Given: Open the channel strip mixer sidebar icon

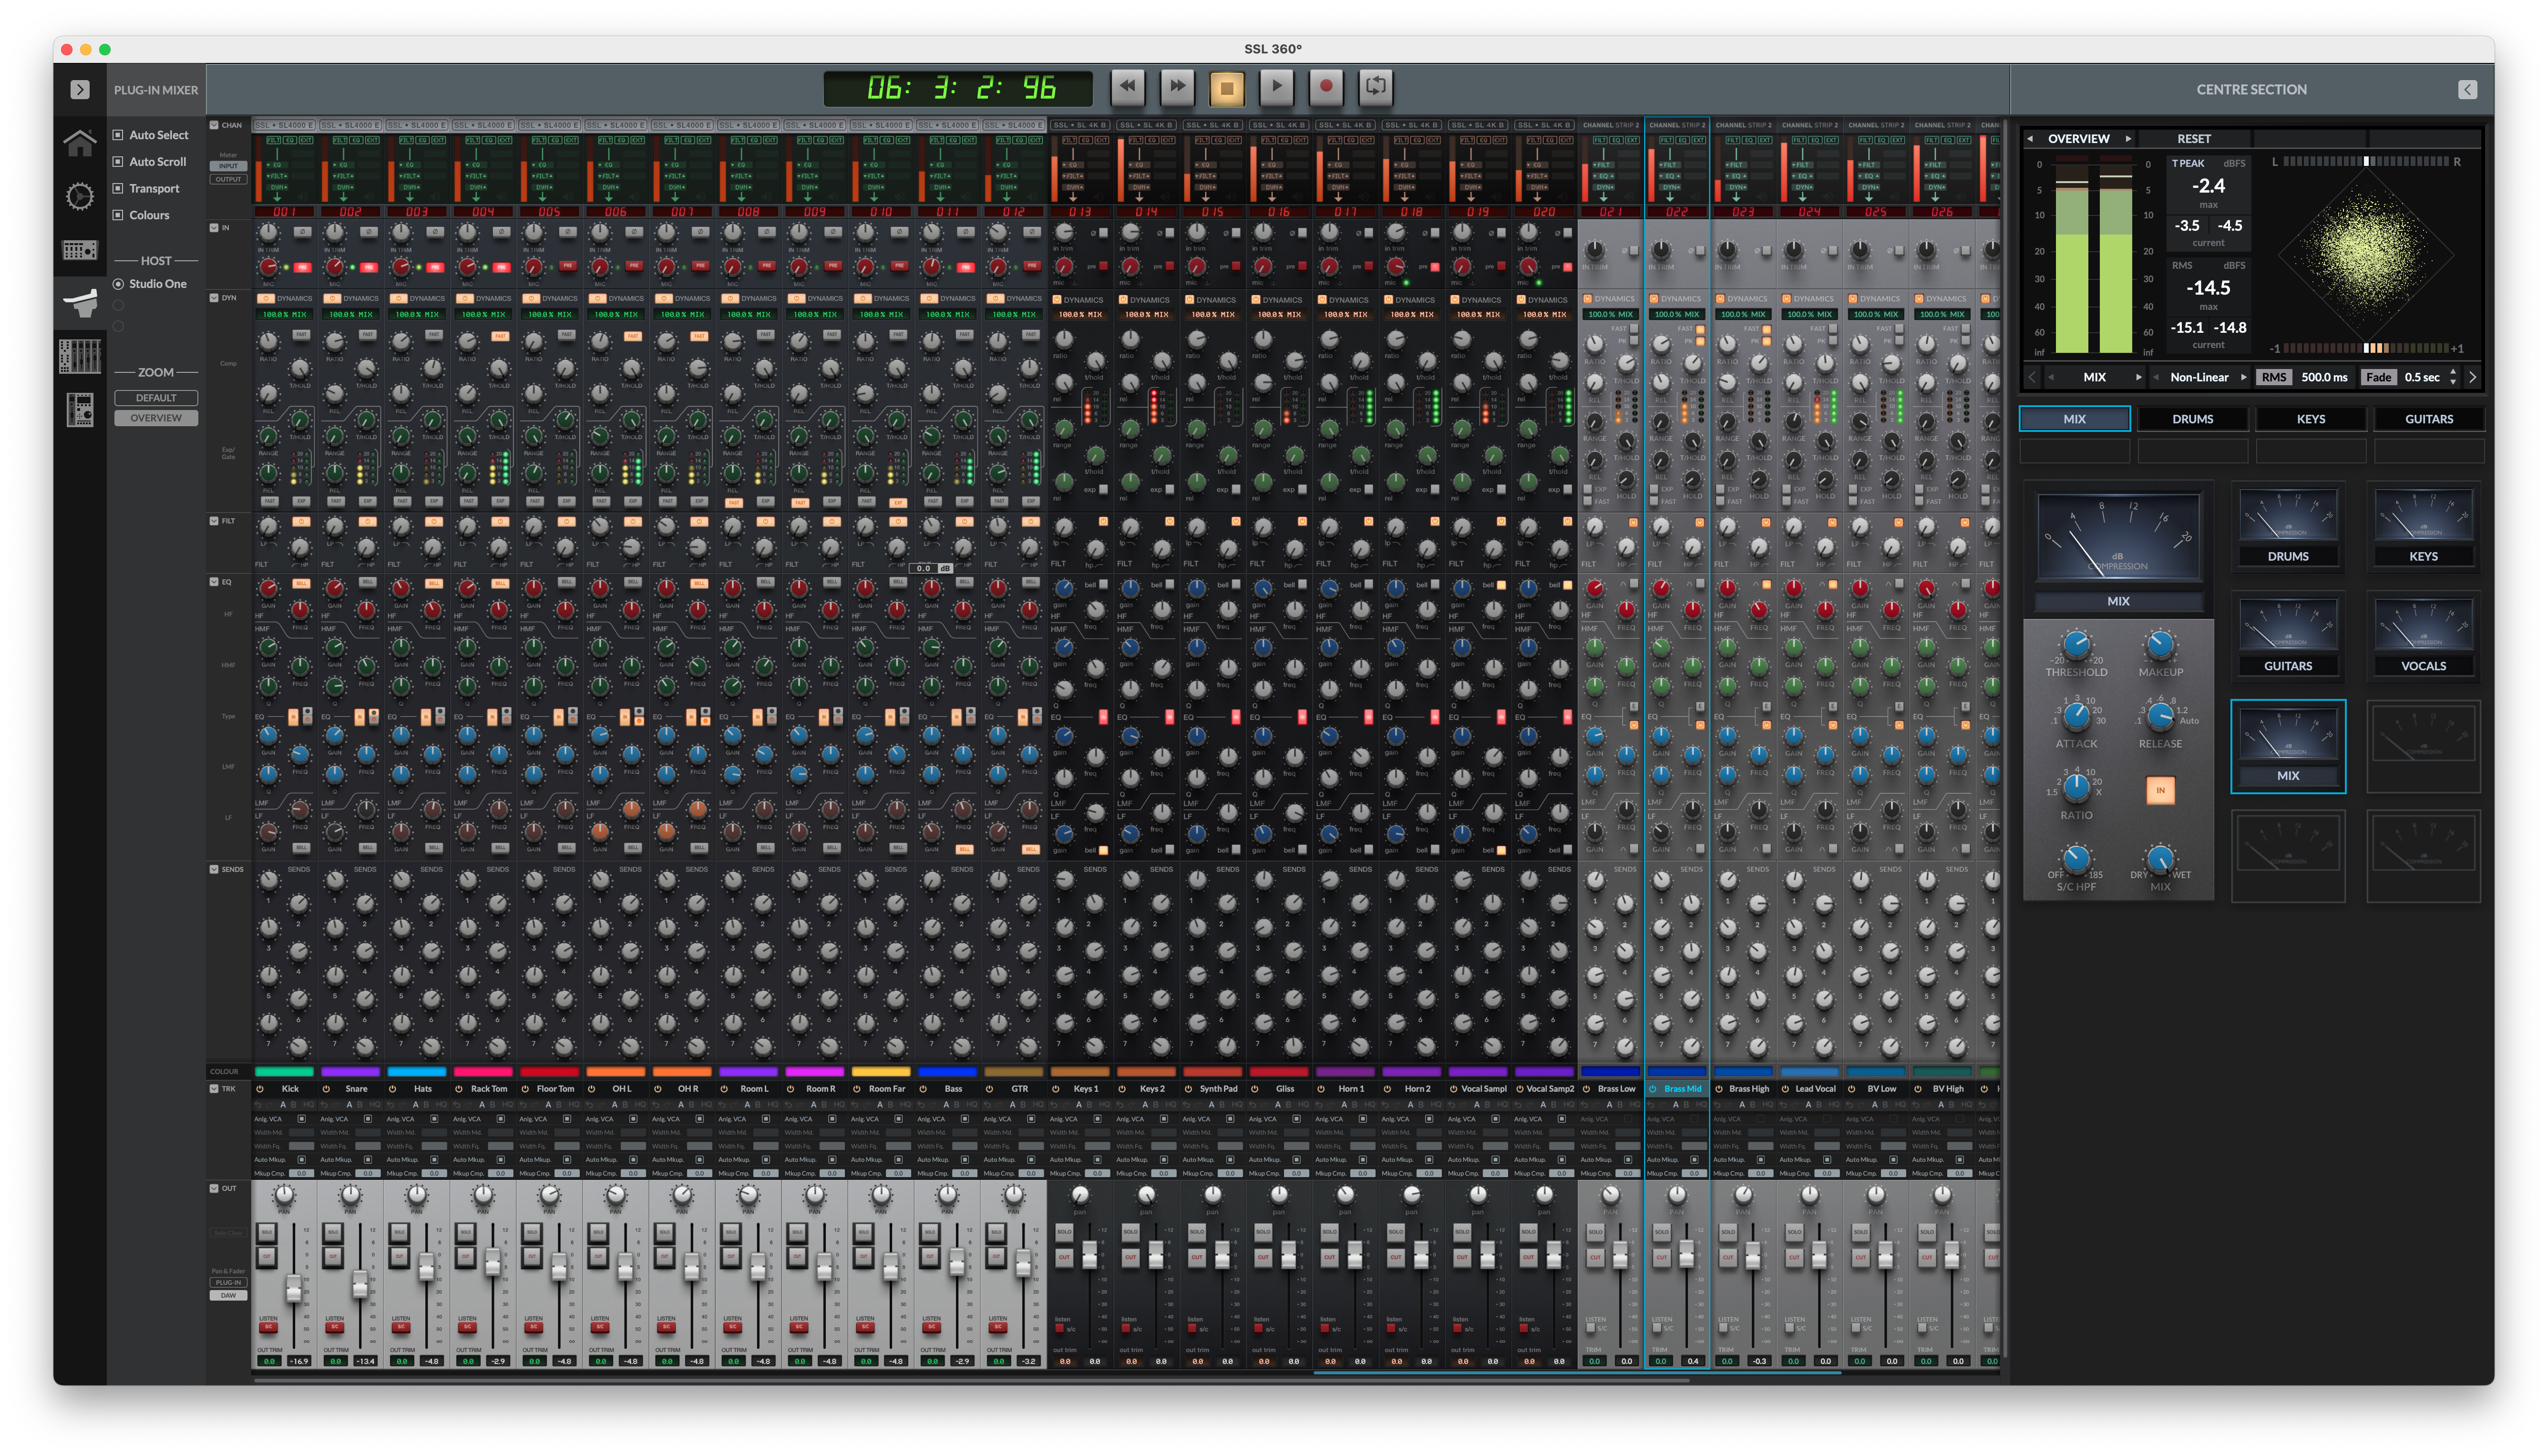Looking at the screenshot, I should (x=80, y=356).
